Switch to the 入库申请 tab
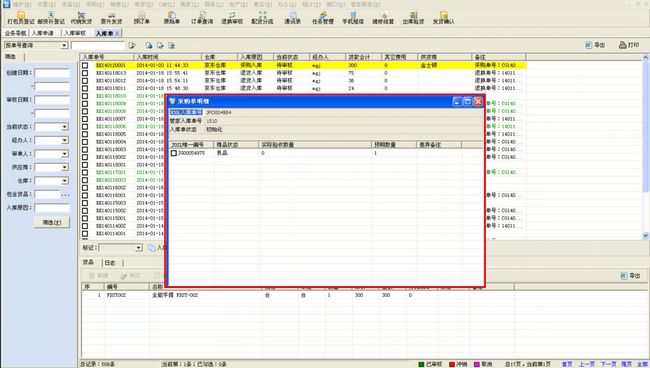Screen dimensions: 650x368 [x=43, y=33]
